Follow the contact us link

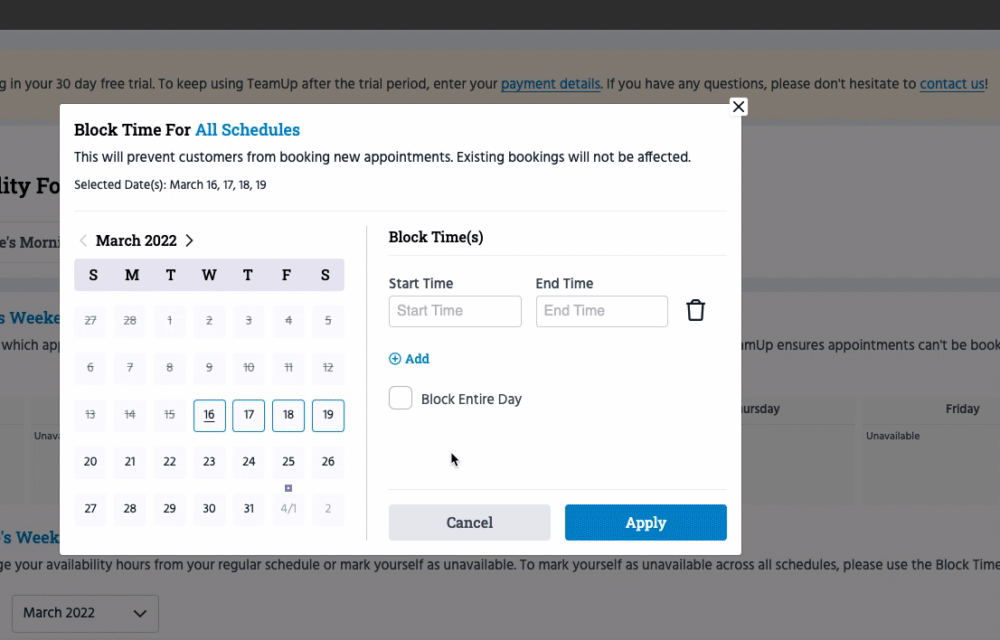point(952,84)
